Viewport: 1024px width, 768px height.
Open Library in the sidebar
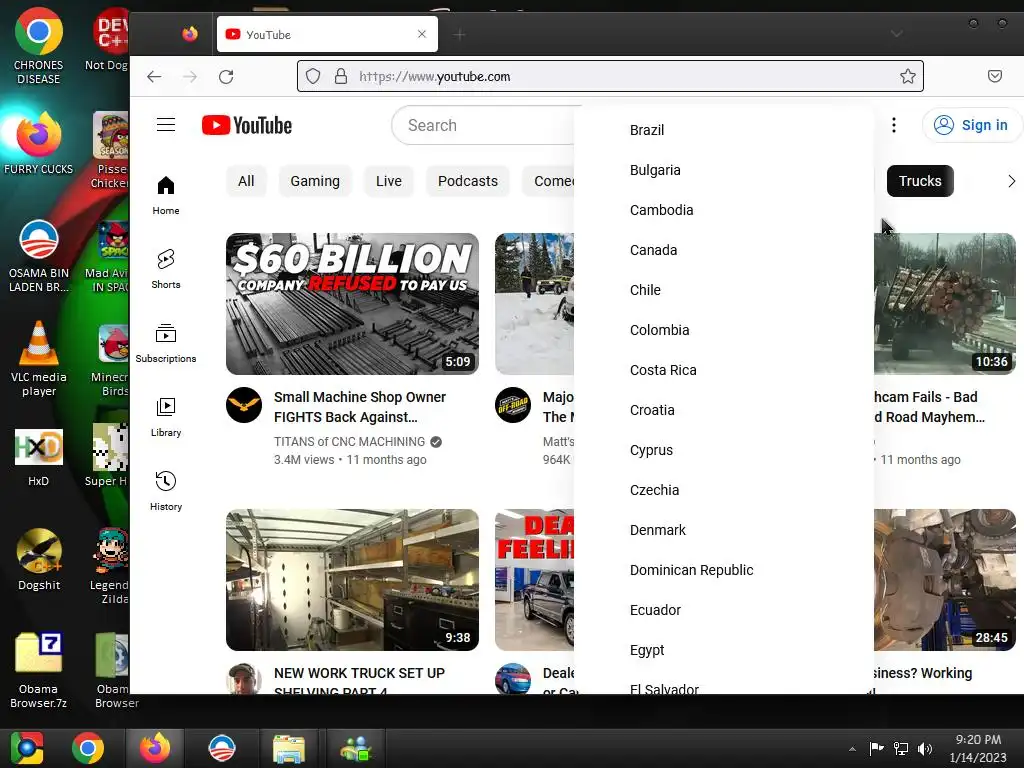tap(166, 417)
